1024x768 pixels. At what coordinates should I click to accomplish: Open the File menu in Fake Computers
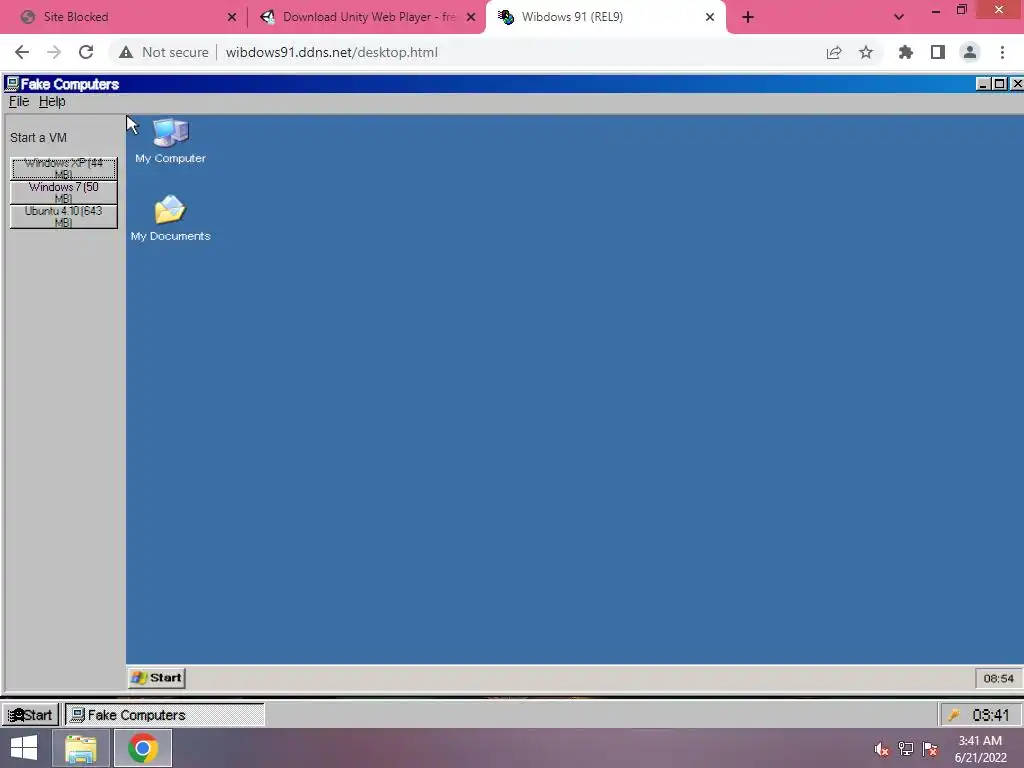coord(19,101)
